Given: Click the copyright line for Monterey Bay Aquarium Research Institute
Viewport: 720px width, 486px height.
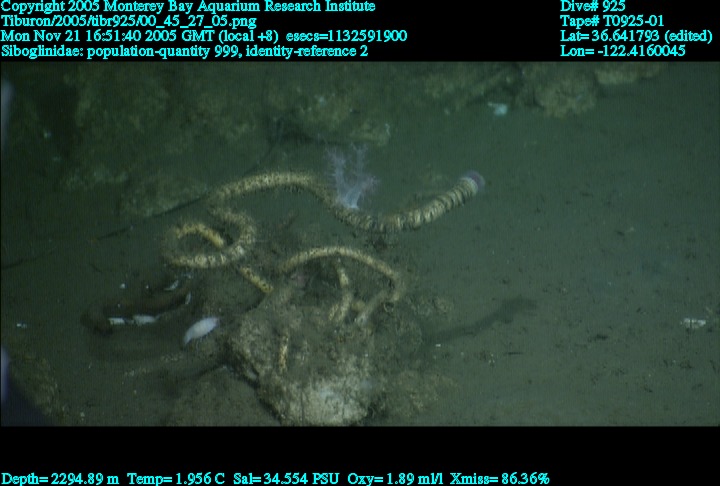Looking at the screenshot, I should point(188,6).
